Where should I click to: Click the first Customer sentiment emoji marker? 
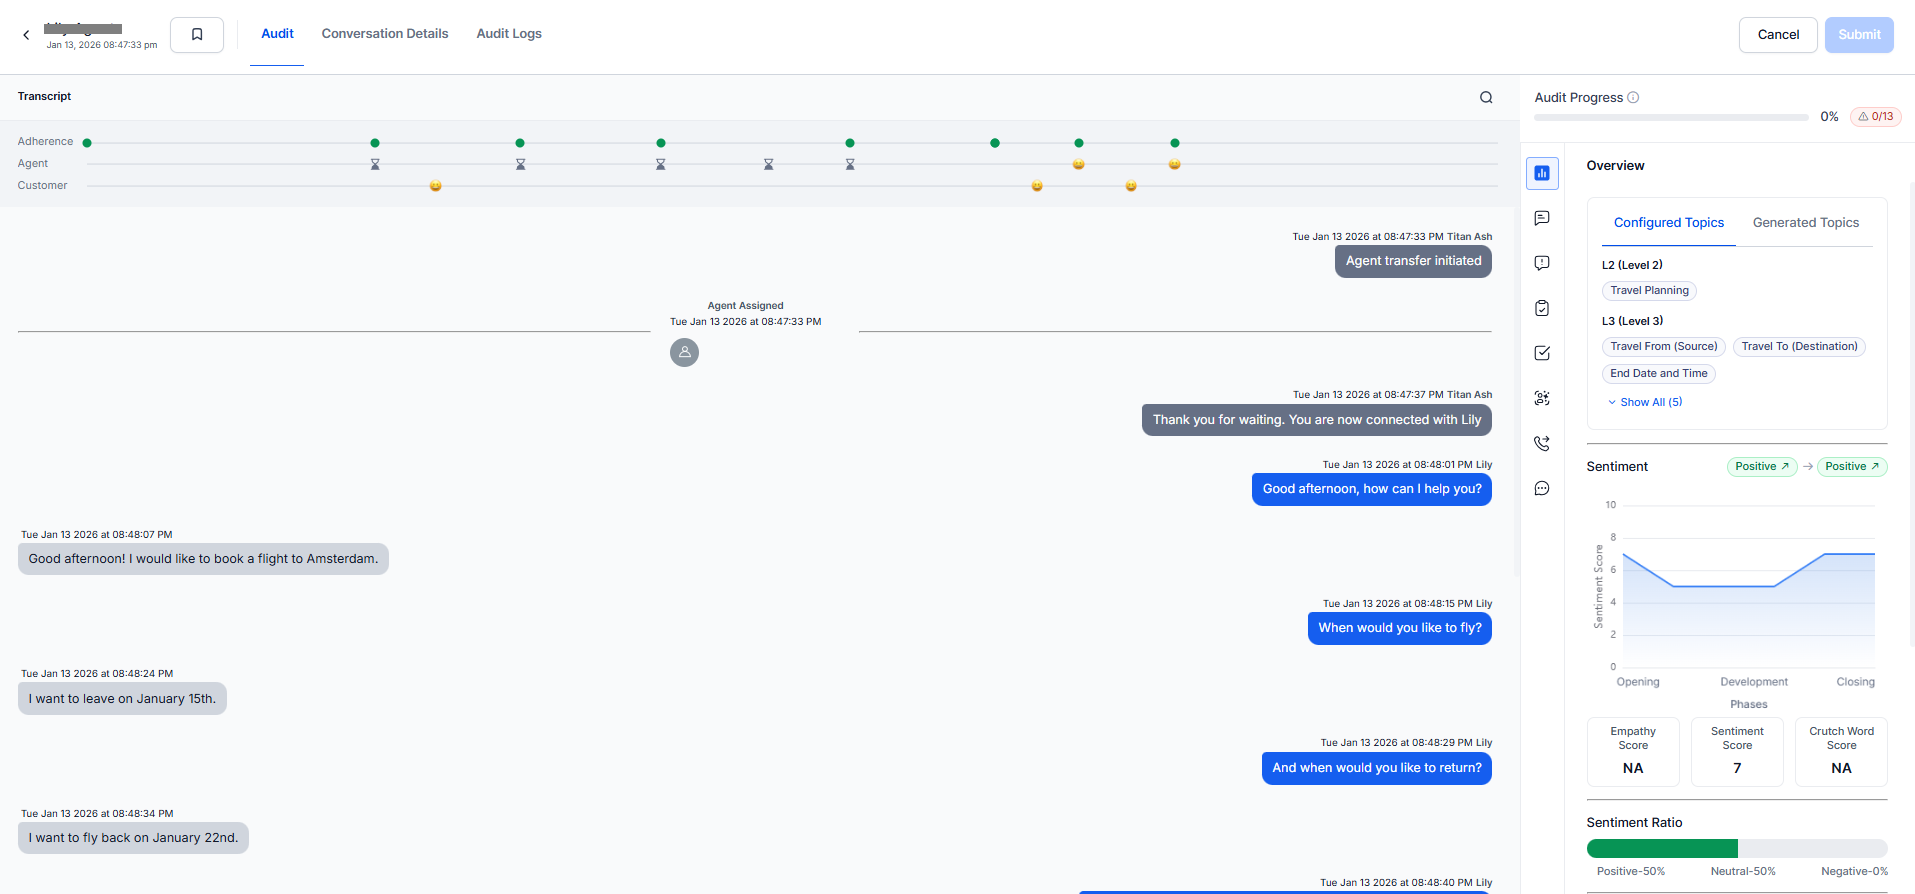[x=435, y=186]
